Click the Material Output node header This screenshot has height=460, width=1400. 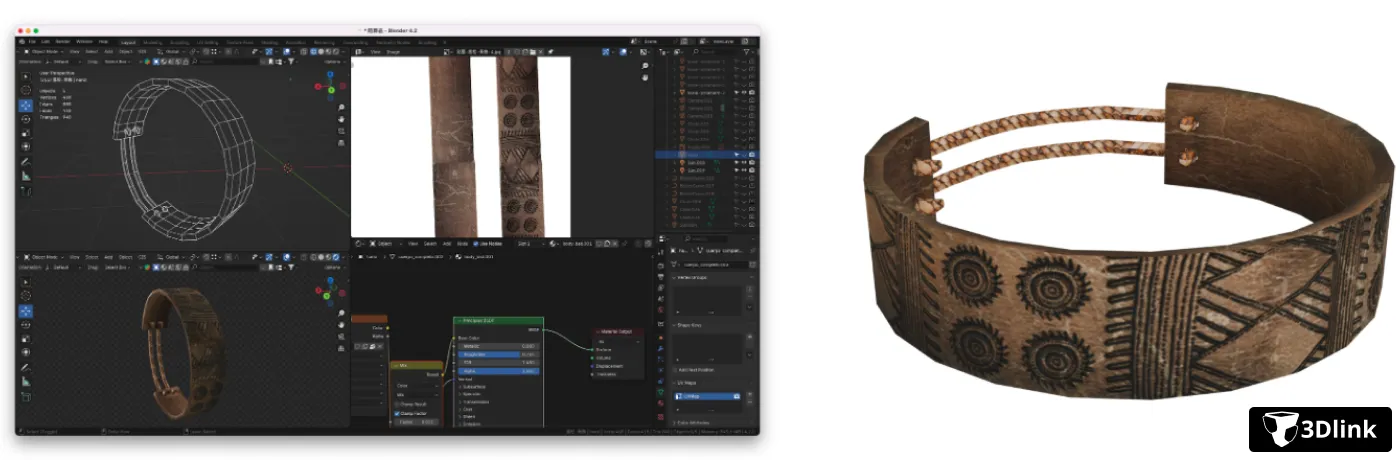618,331
